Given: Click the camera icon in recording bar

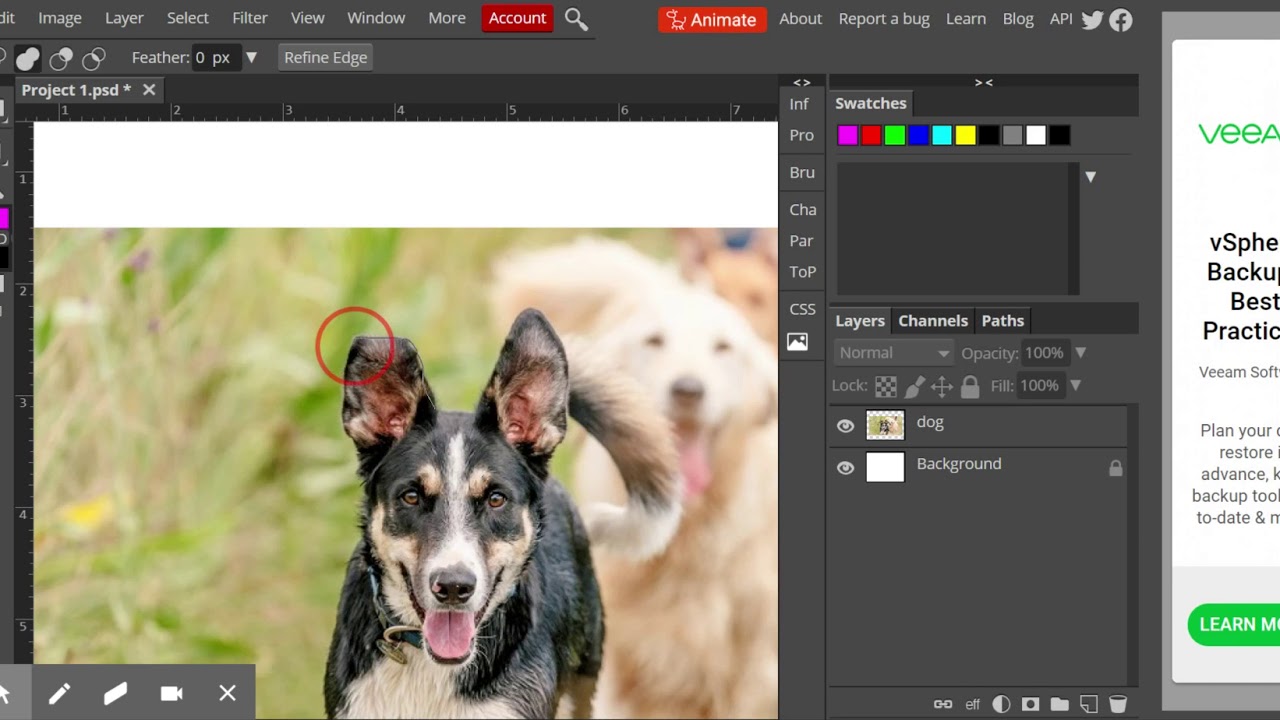Looking at the screenshot, I should (x=171, y=693).
